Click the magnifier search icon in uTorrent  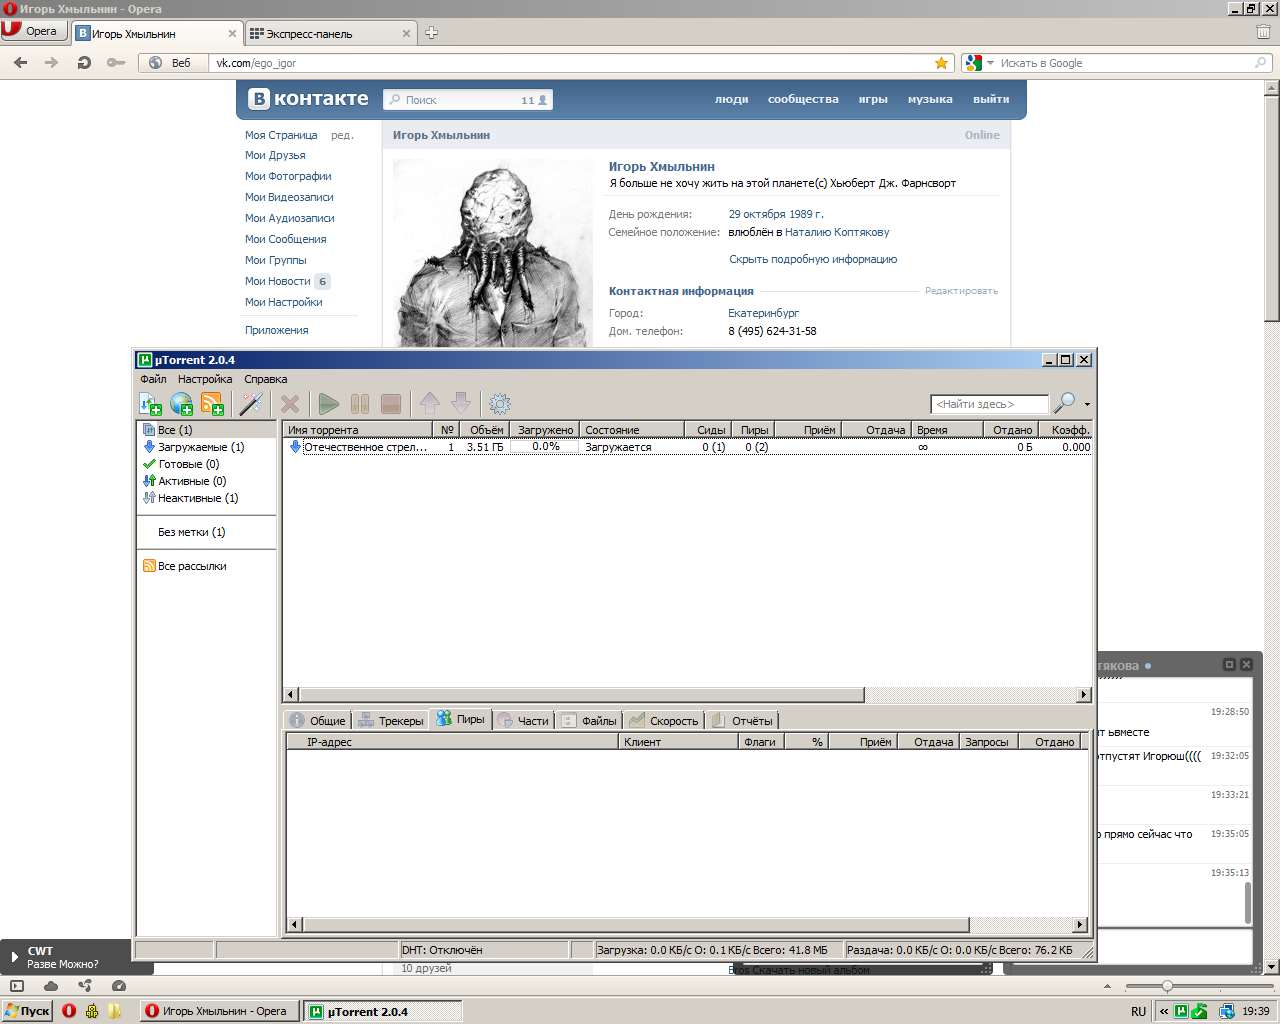[1065, 403]
